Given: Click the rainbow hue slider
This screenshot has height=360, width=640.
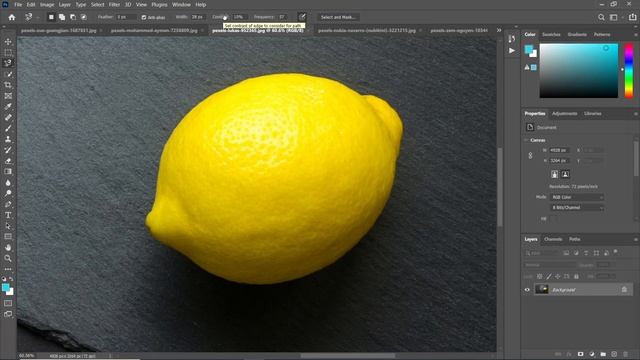Looking at the screenshot, I should (x=629, y=71).
